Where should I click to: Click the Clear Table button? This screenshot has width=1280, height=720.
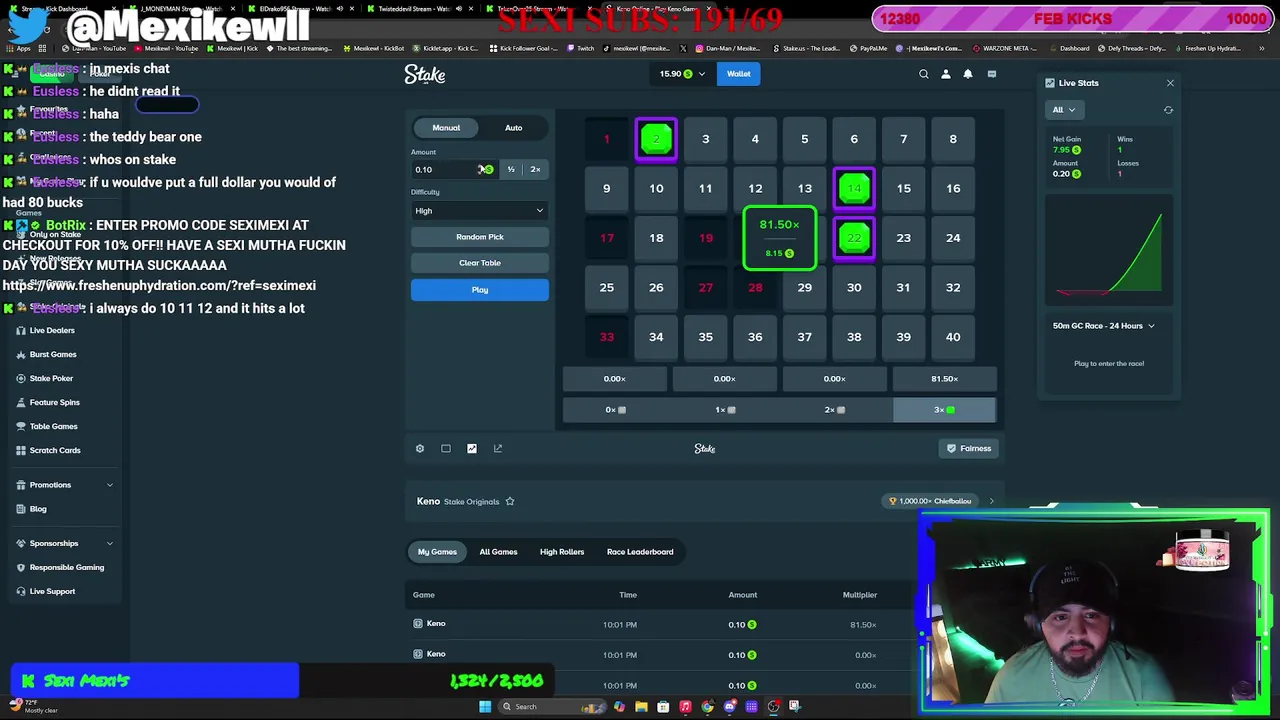click(x=480, y=263)
